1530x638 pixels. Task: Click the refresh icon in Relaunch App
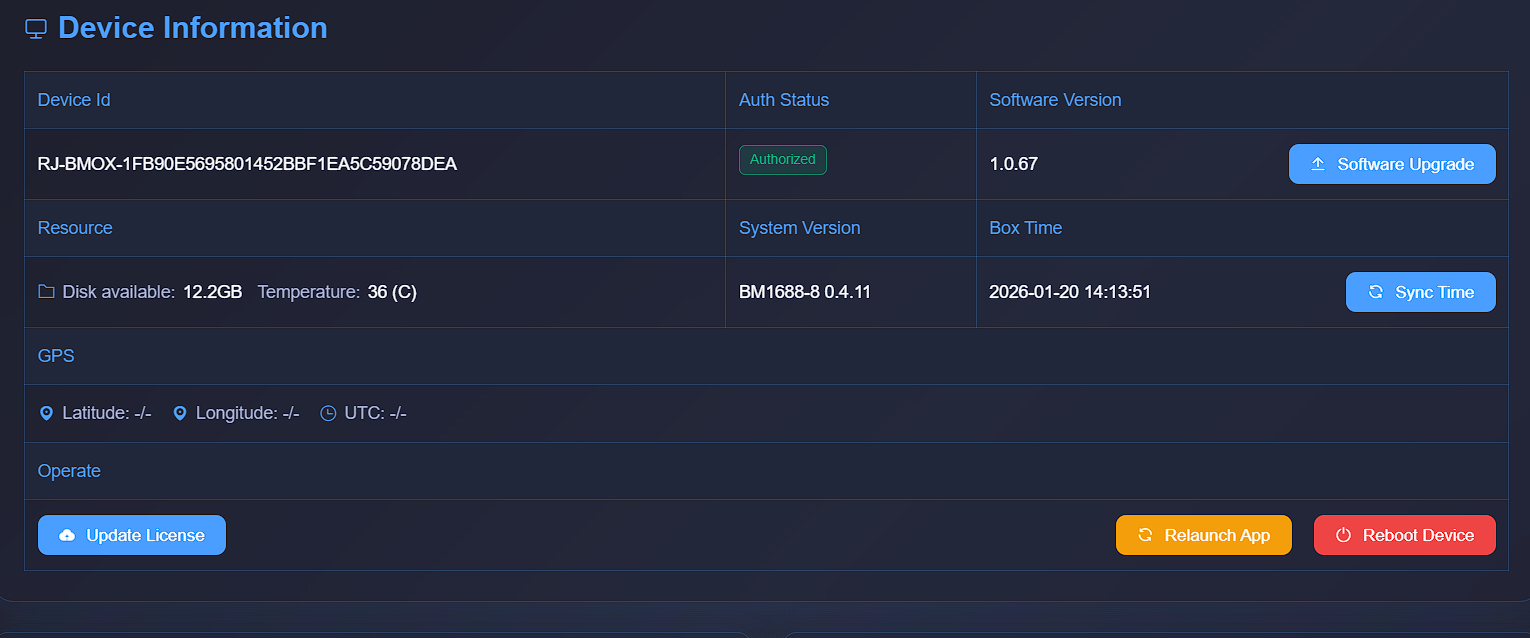coord(1145,535)
